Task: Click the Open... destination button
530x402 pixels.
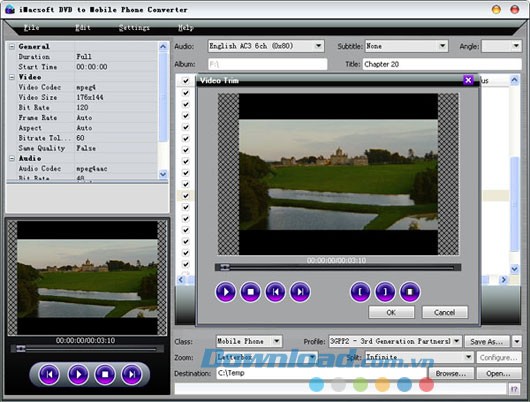Action: (499, 374)
